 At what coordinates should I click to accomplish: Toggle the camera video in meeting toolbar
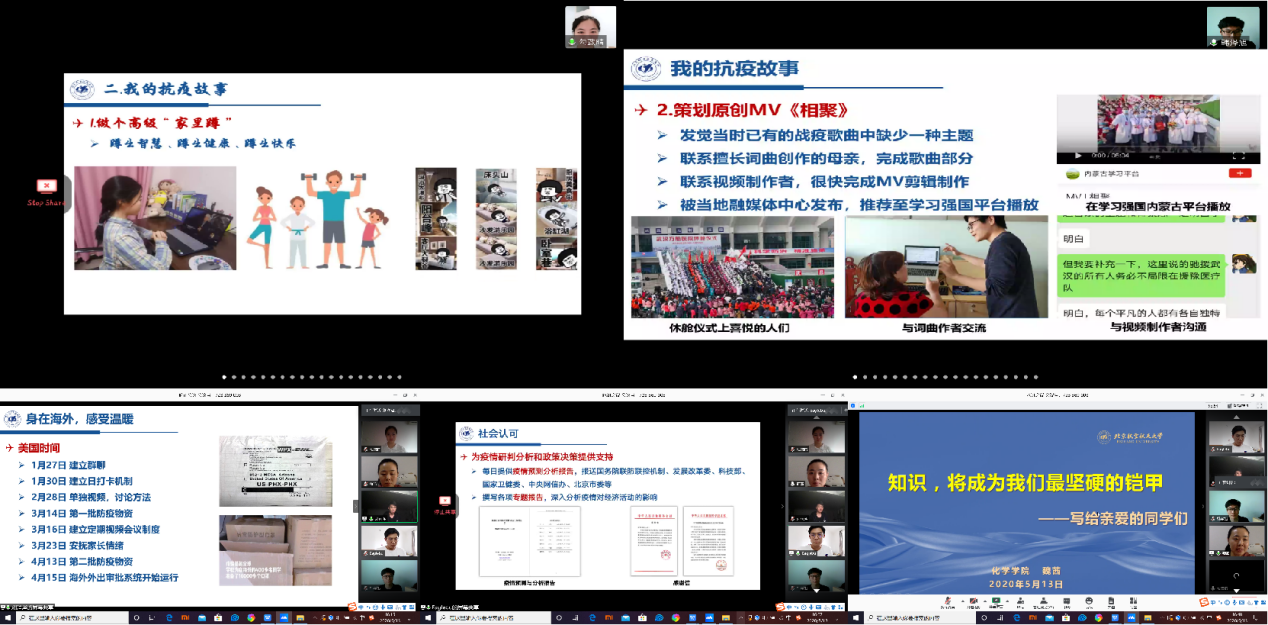pos(973,601)
